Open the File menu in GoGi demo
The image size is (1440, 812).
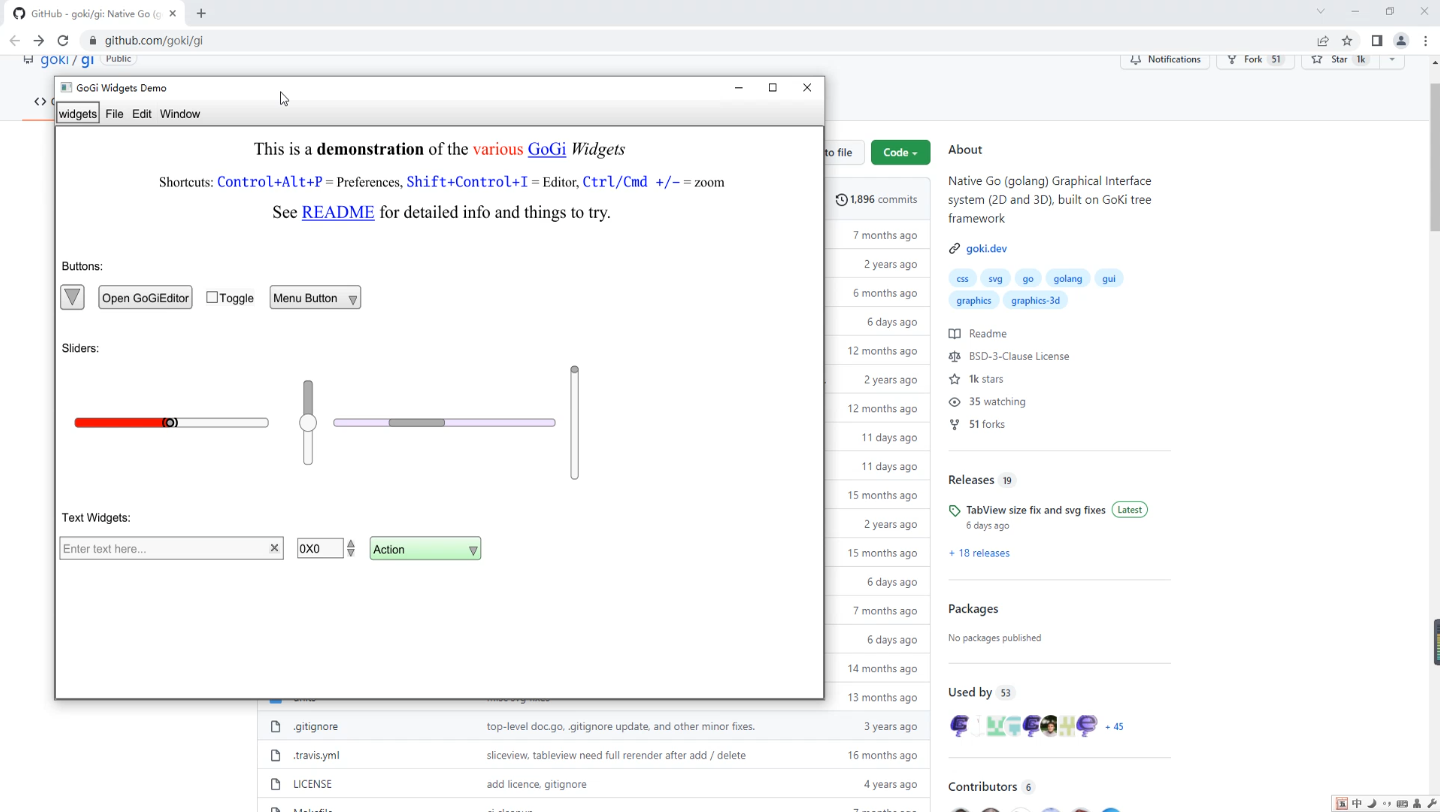click(x=114, y=114)
